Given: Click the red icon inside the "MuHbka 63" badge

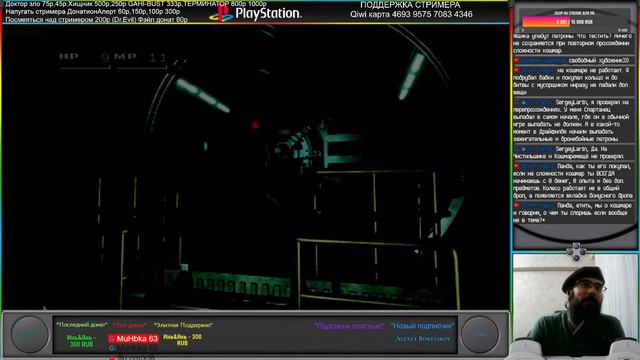Looking at the screenshot, I should click(x=112, y=339).
